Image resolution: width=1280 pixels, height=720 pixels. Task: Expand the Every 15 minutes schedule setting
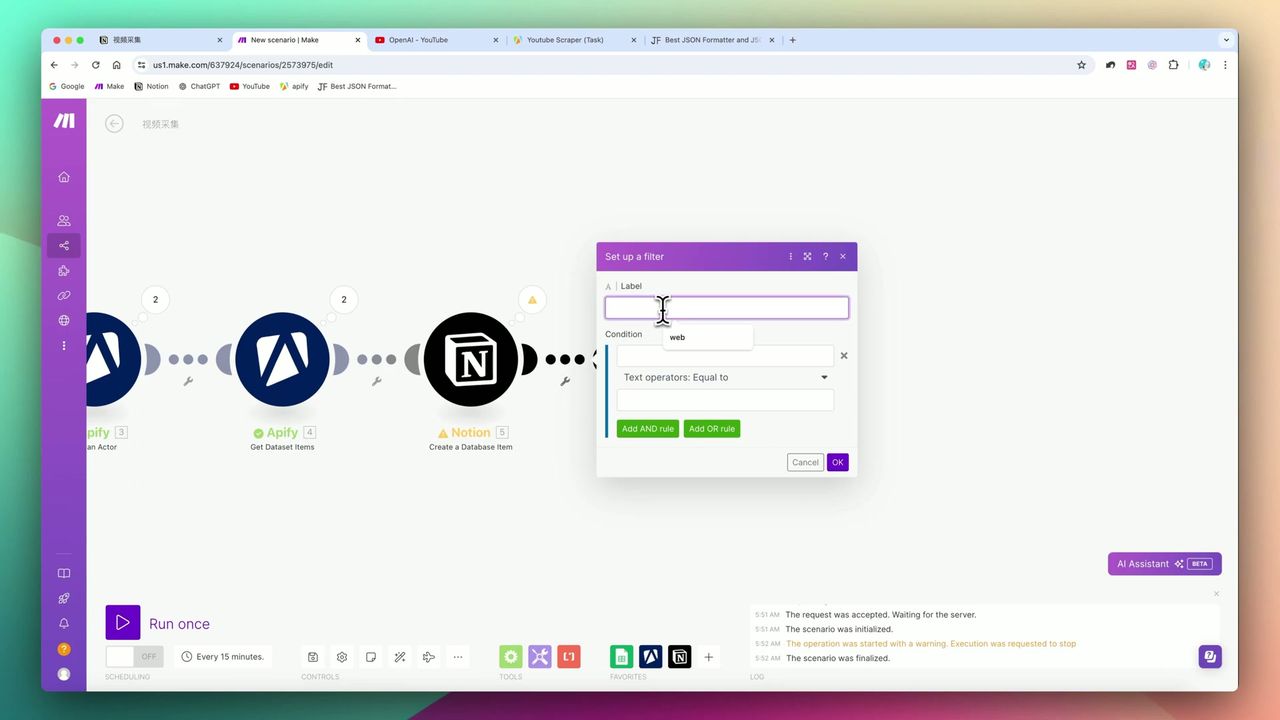224,657
